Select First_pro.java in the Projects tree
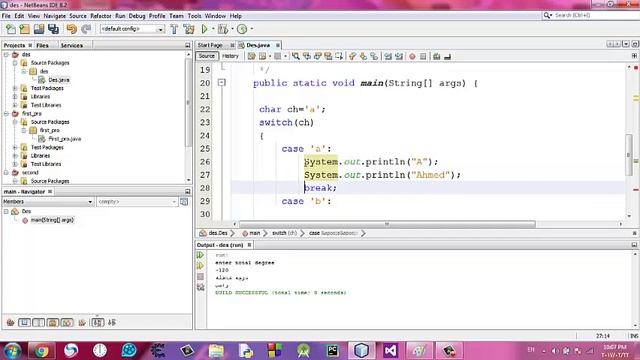This screenshot has width=640, height=360. click(64, 139)
